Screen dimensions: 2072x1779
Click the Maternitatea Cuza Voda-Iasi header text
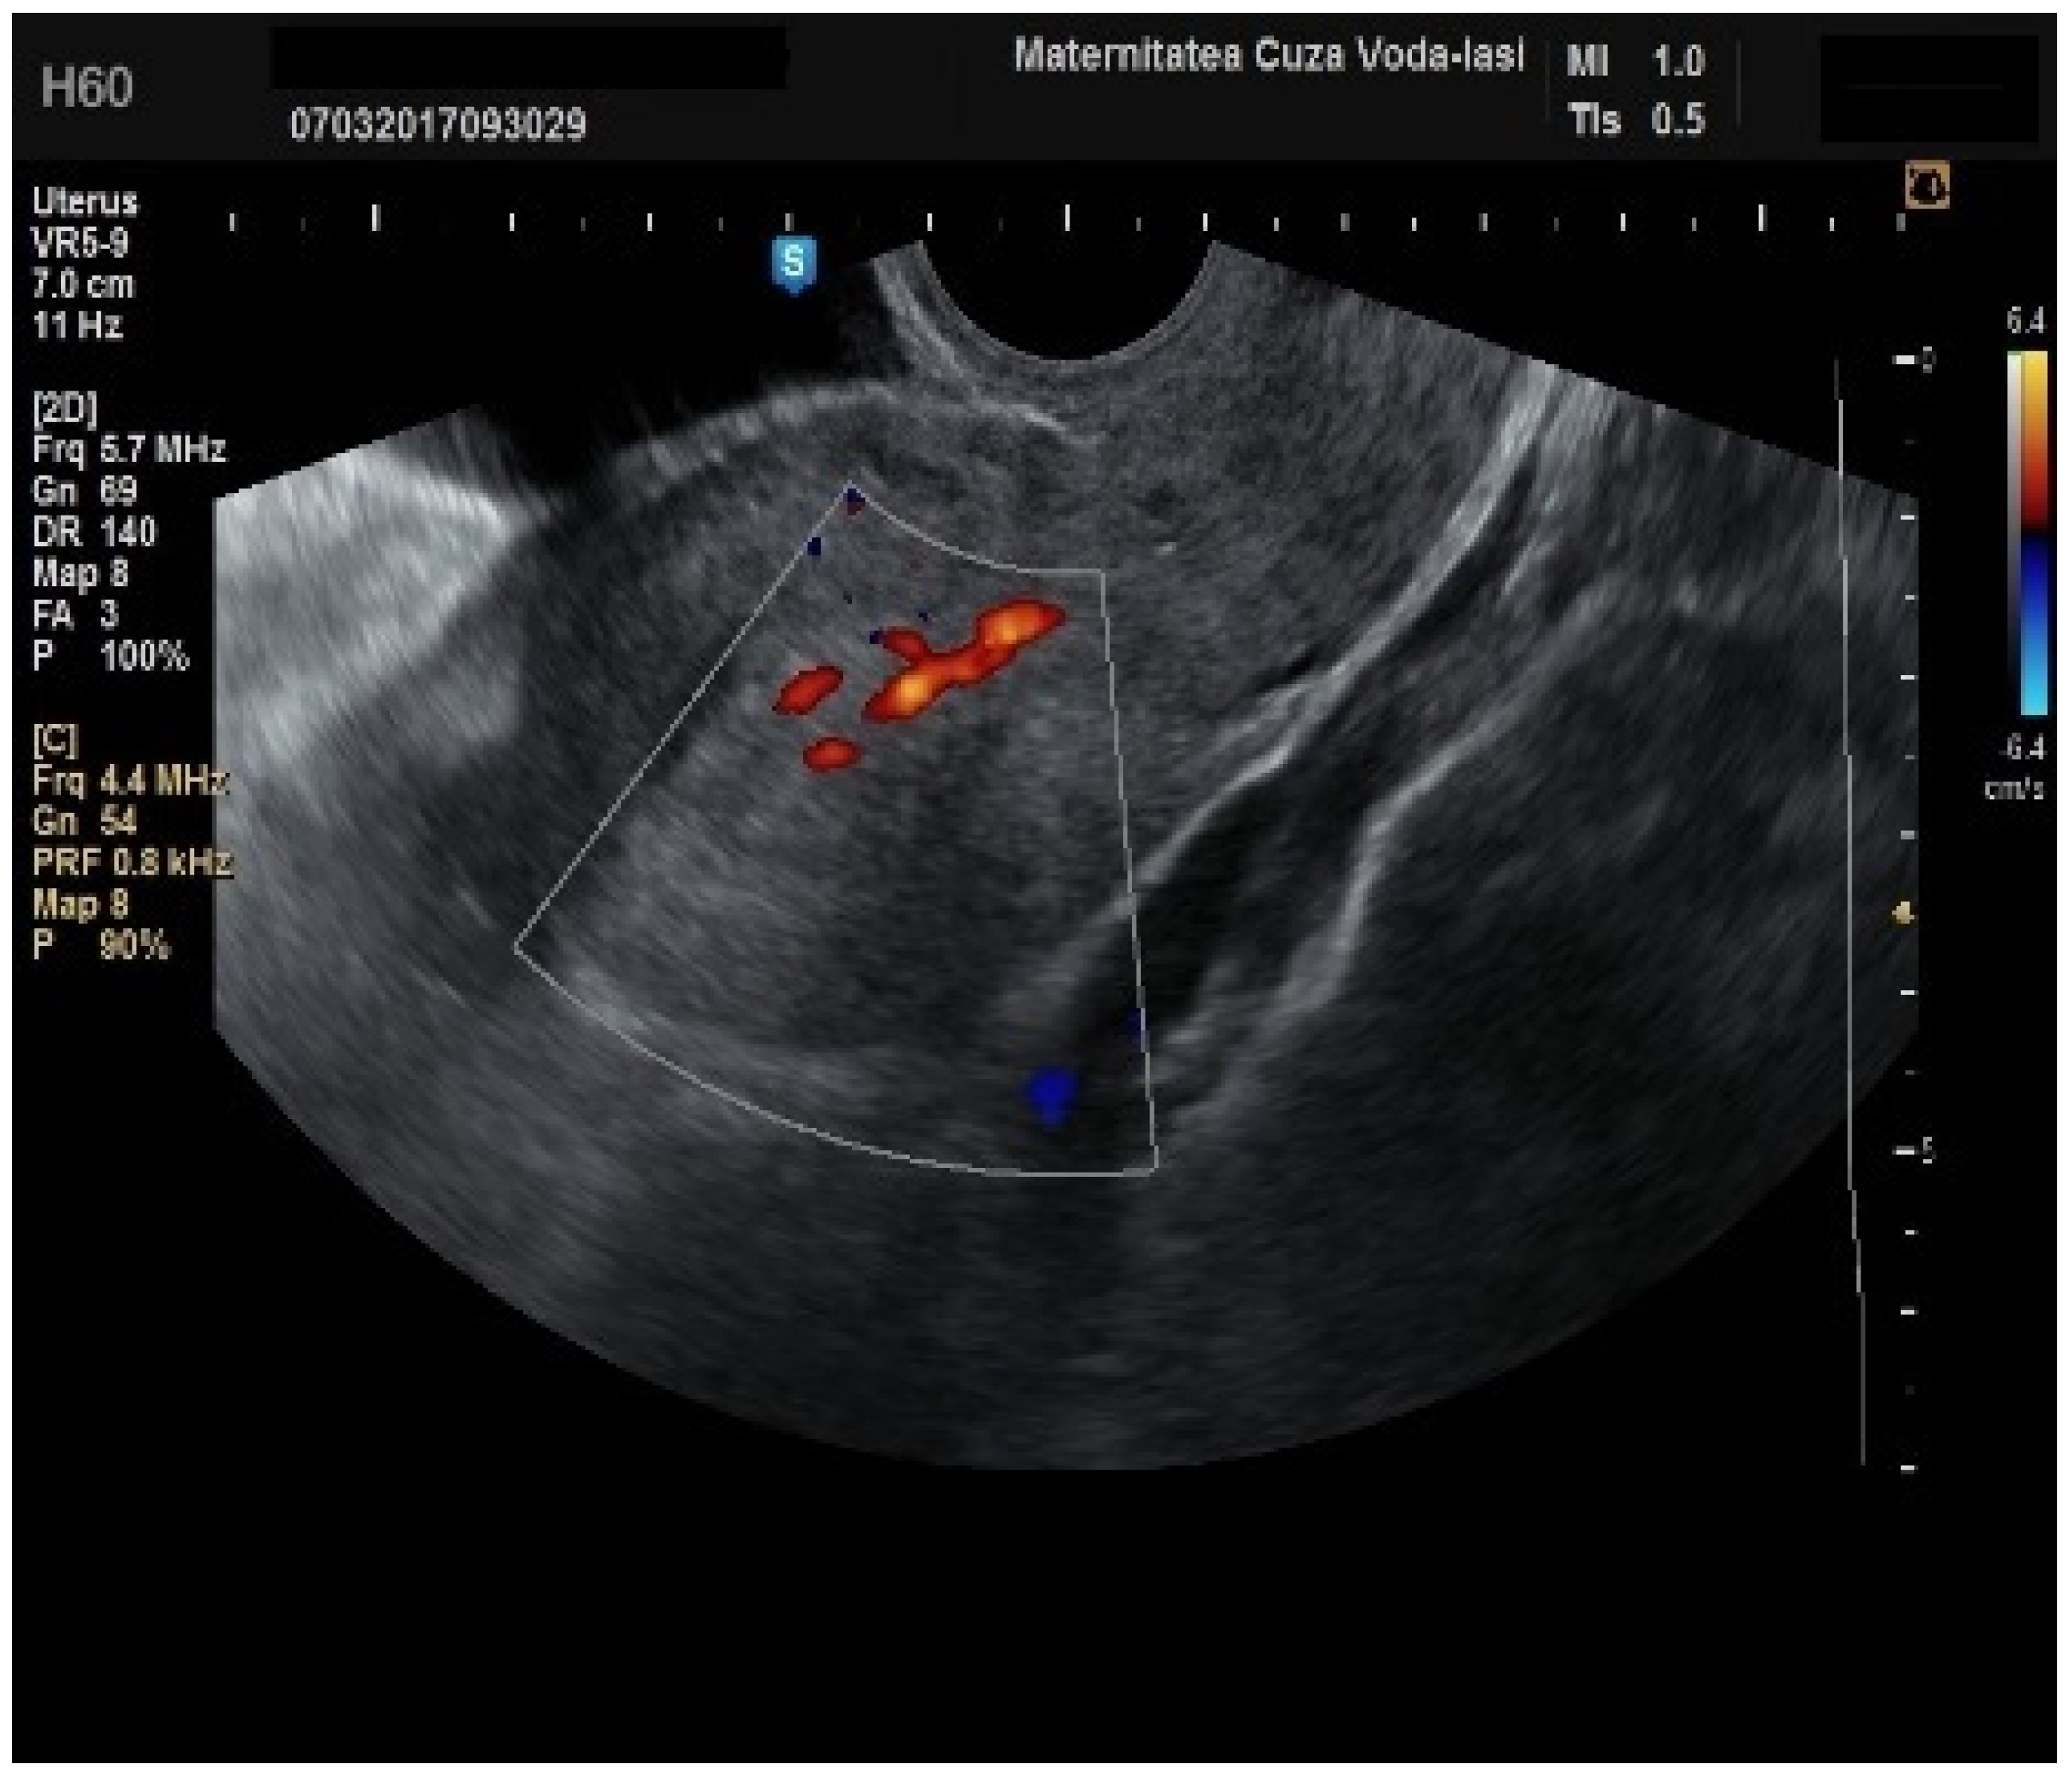point(1268,55)
